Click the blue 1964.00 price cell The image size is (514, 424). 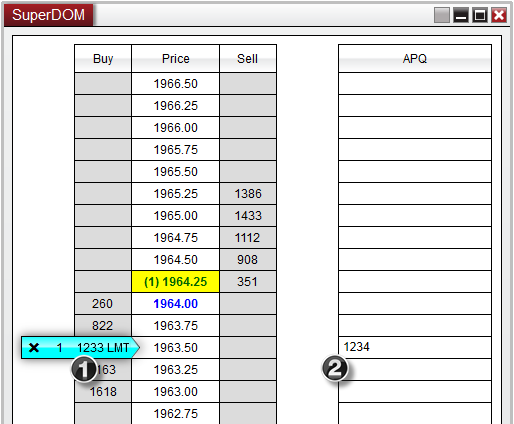click(x=176, y=304)
